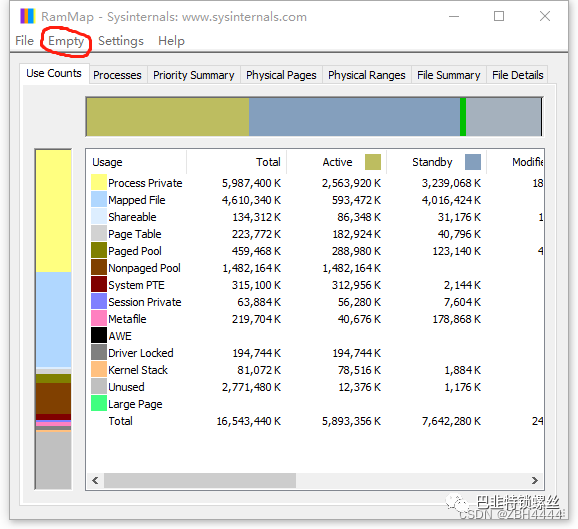578x529 pixels.
Task: Select the Mapped File row label
Action: (137, 200)
